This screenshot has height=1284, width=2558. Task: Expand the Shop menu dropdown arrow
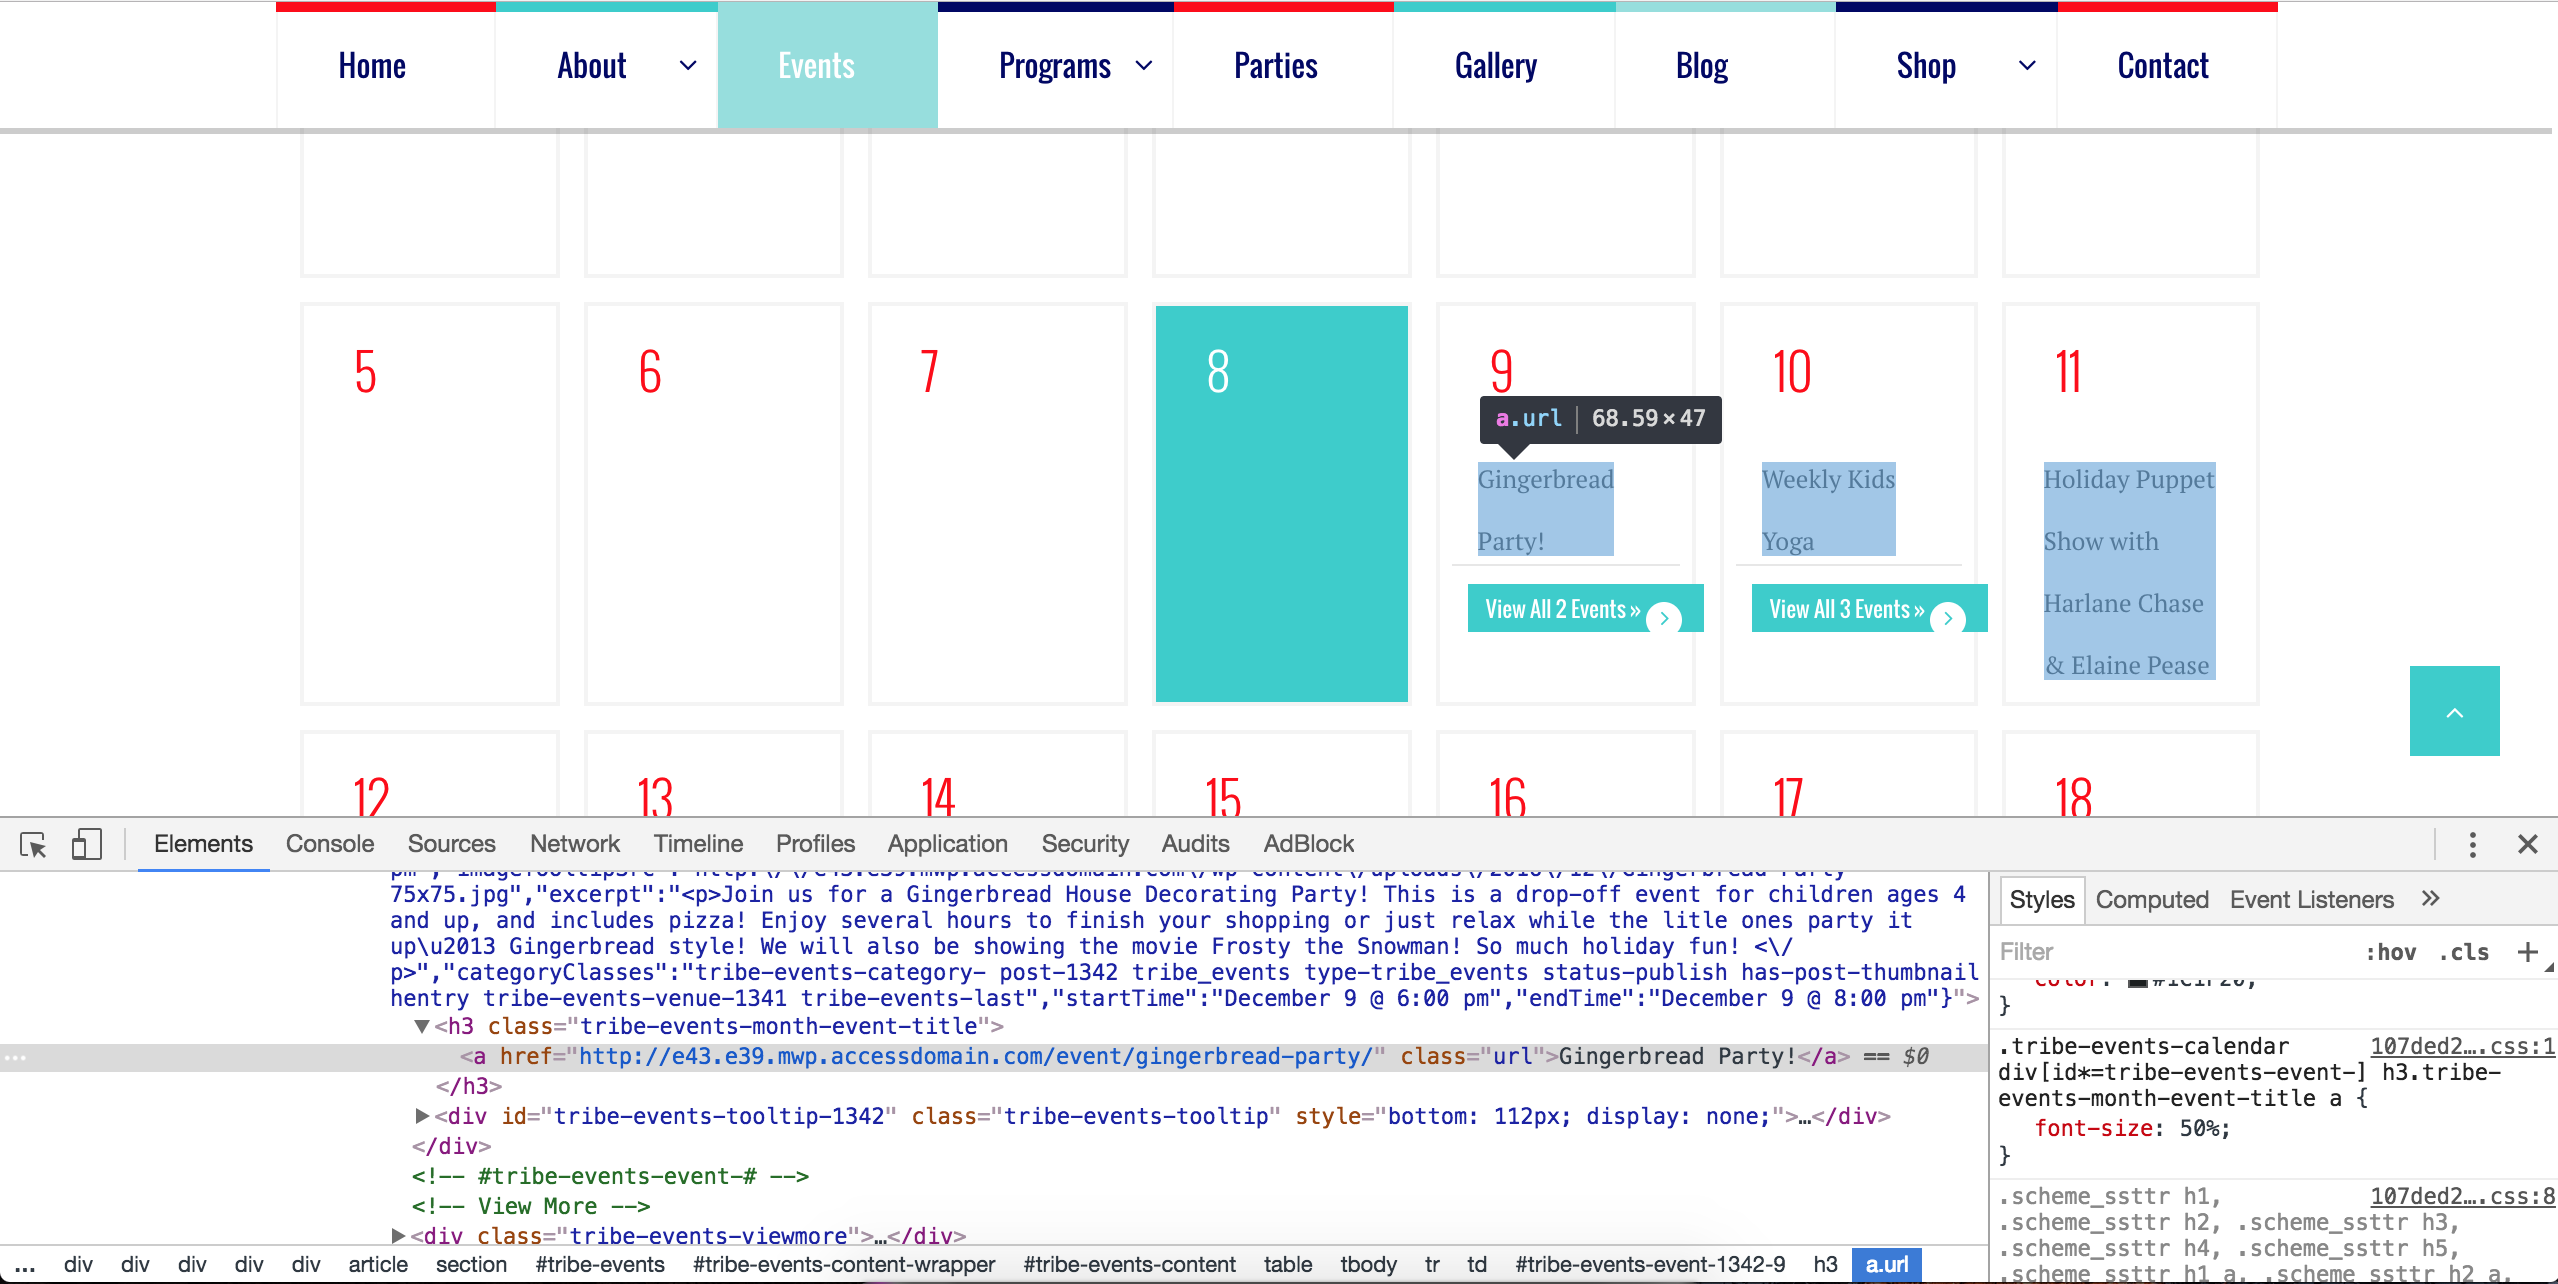click(x=2027, y=66)
